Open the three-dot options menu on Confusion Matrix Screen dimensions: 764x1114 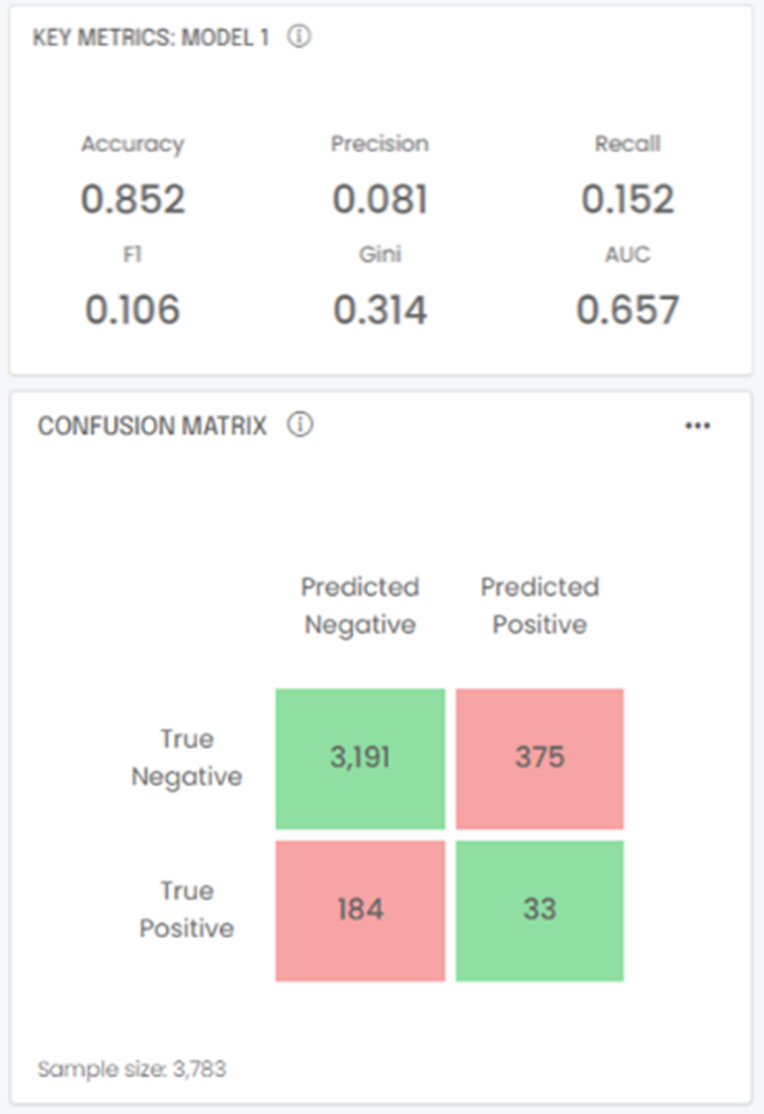[x=698, y=425]
